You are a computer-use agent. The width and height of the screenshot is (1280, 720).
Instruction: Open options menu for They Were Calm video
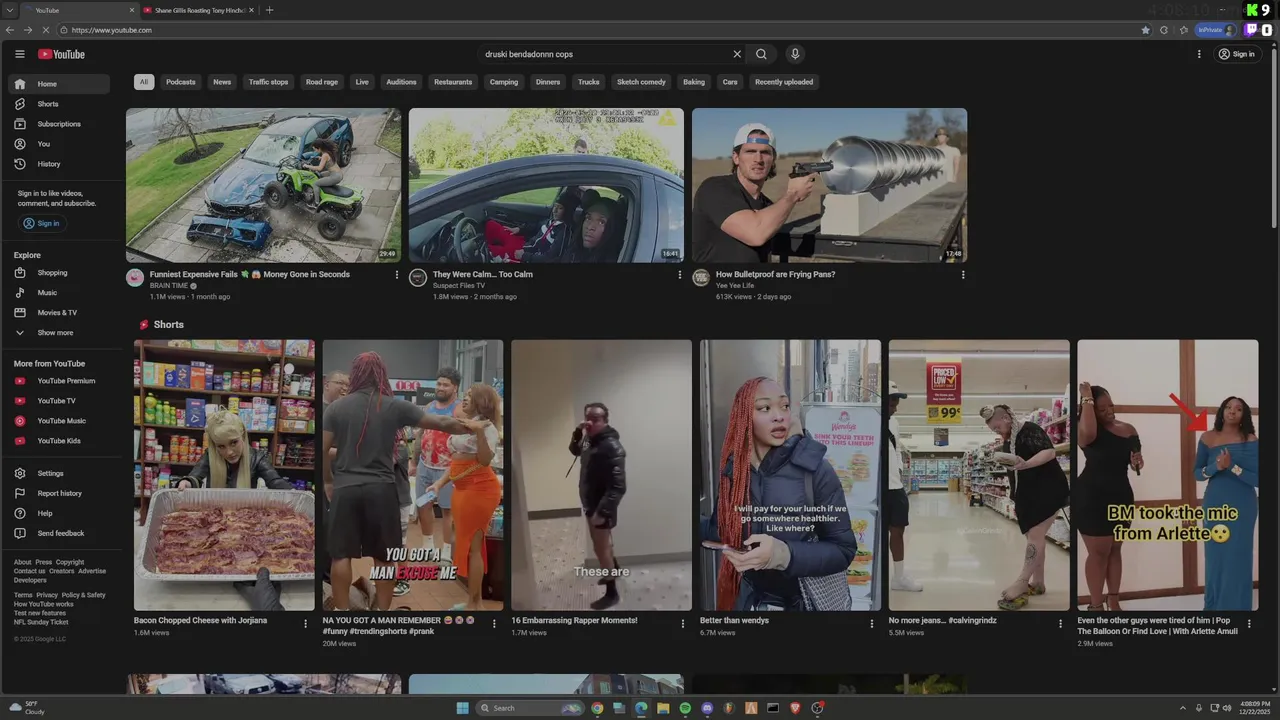pos(680,275)
